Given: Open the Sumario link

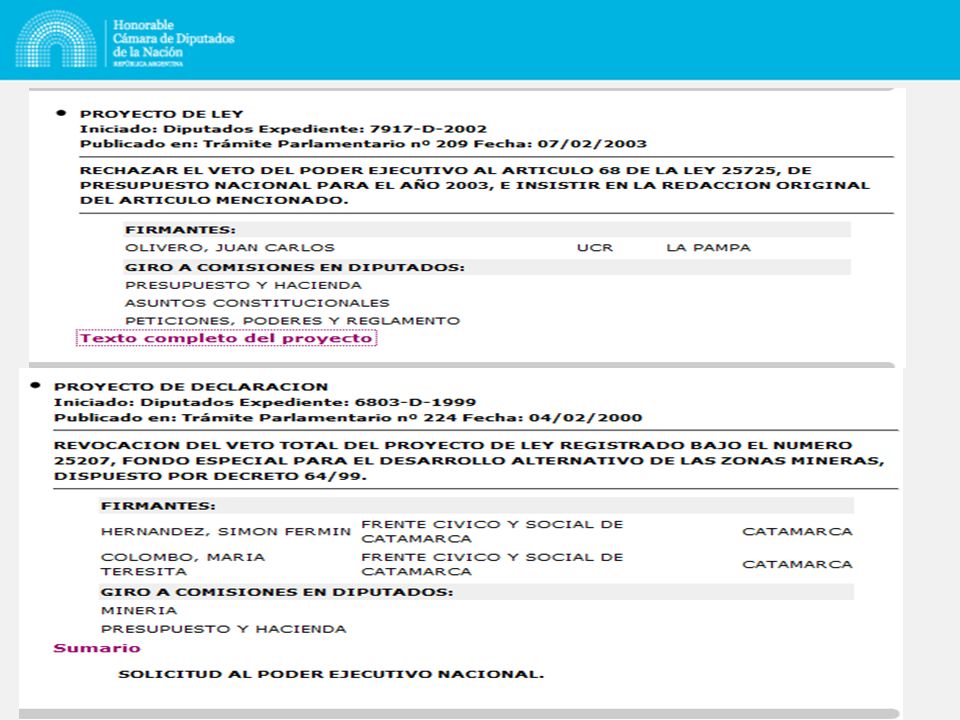Looking at the screenshot, I should tap(97, 648).
